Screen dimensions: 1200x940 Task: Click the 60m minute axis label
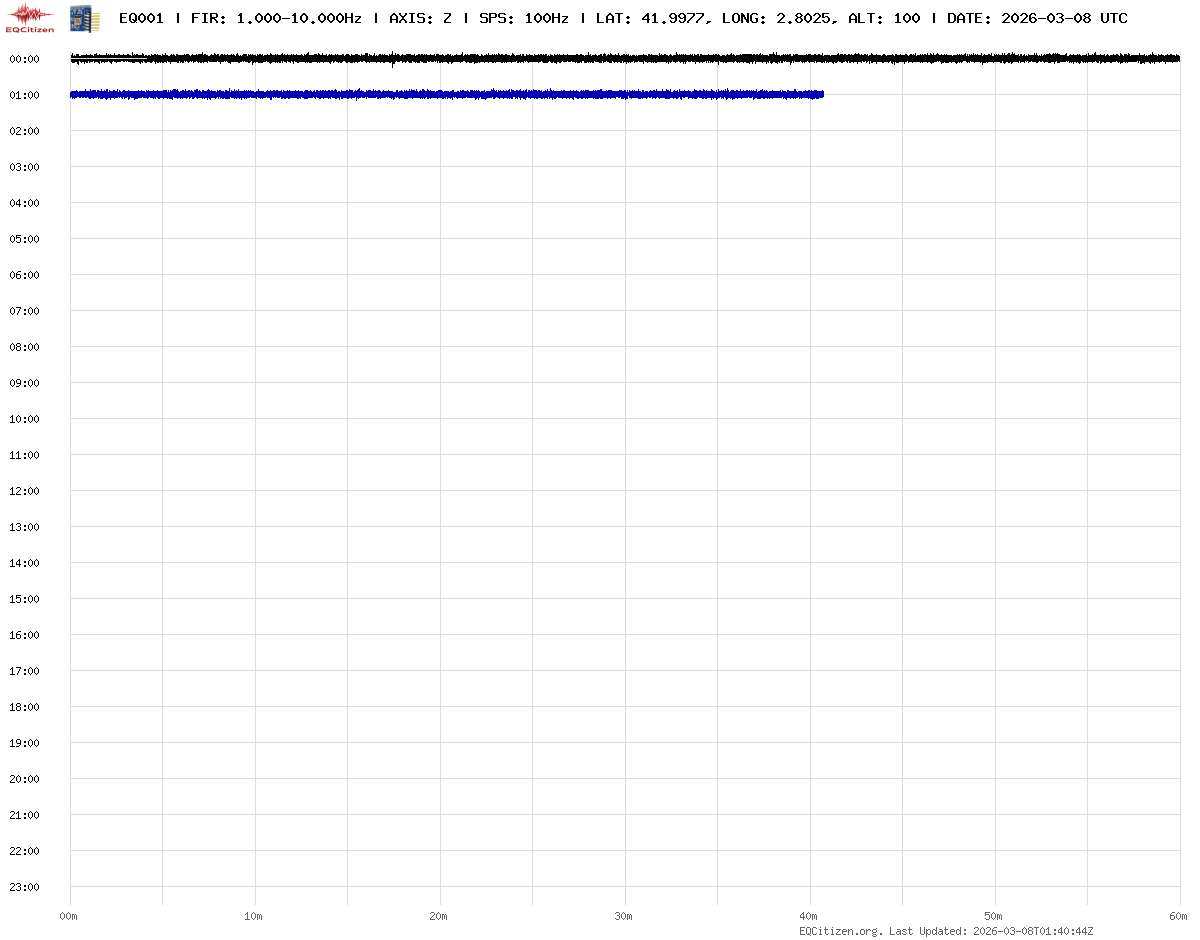[1179, 916]
